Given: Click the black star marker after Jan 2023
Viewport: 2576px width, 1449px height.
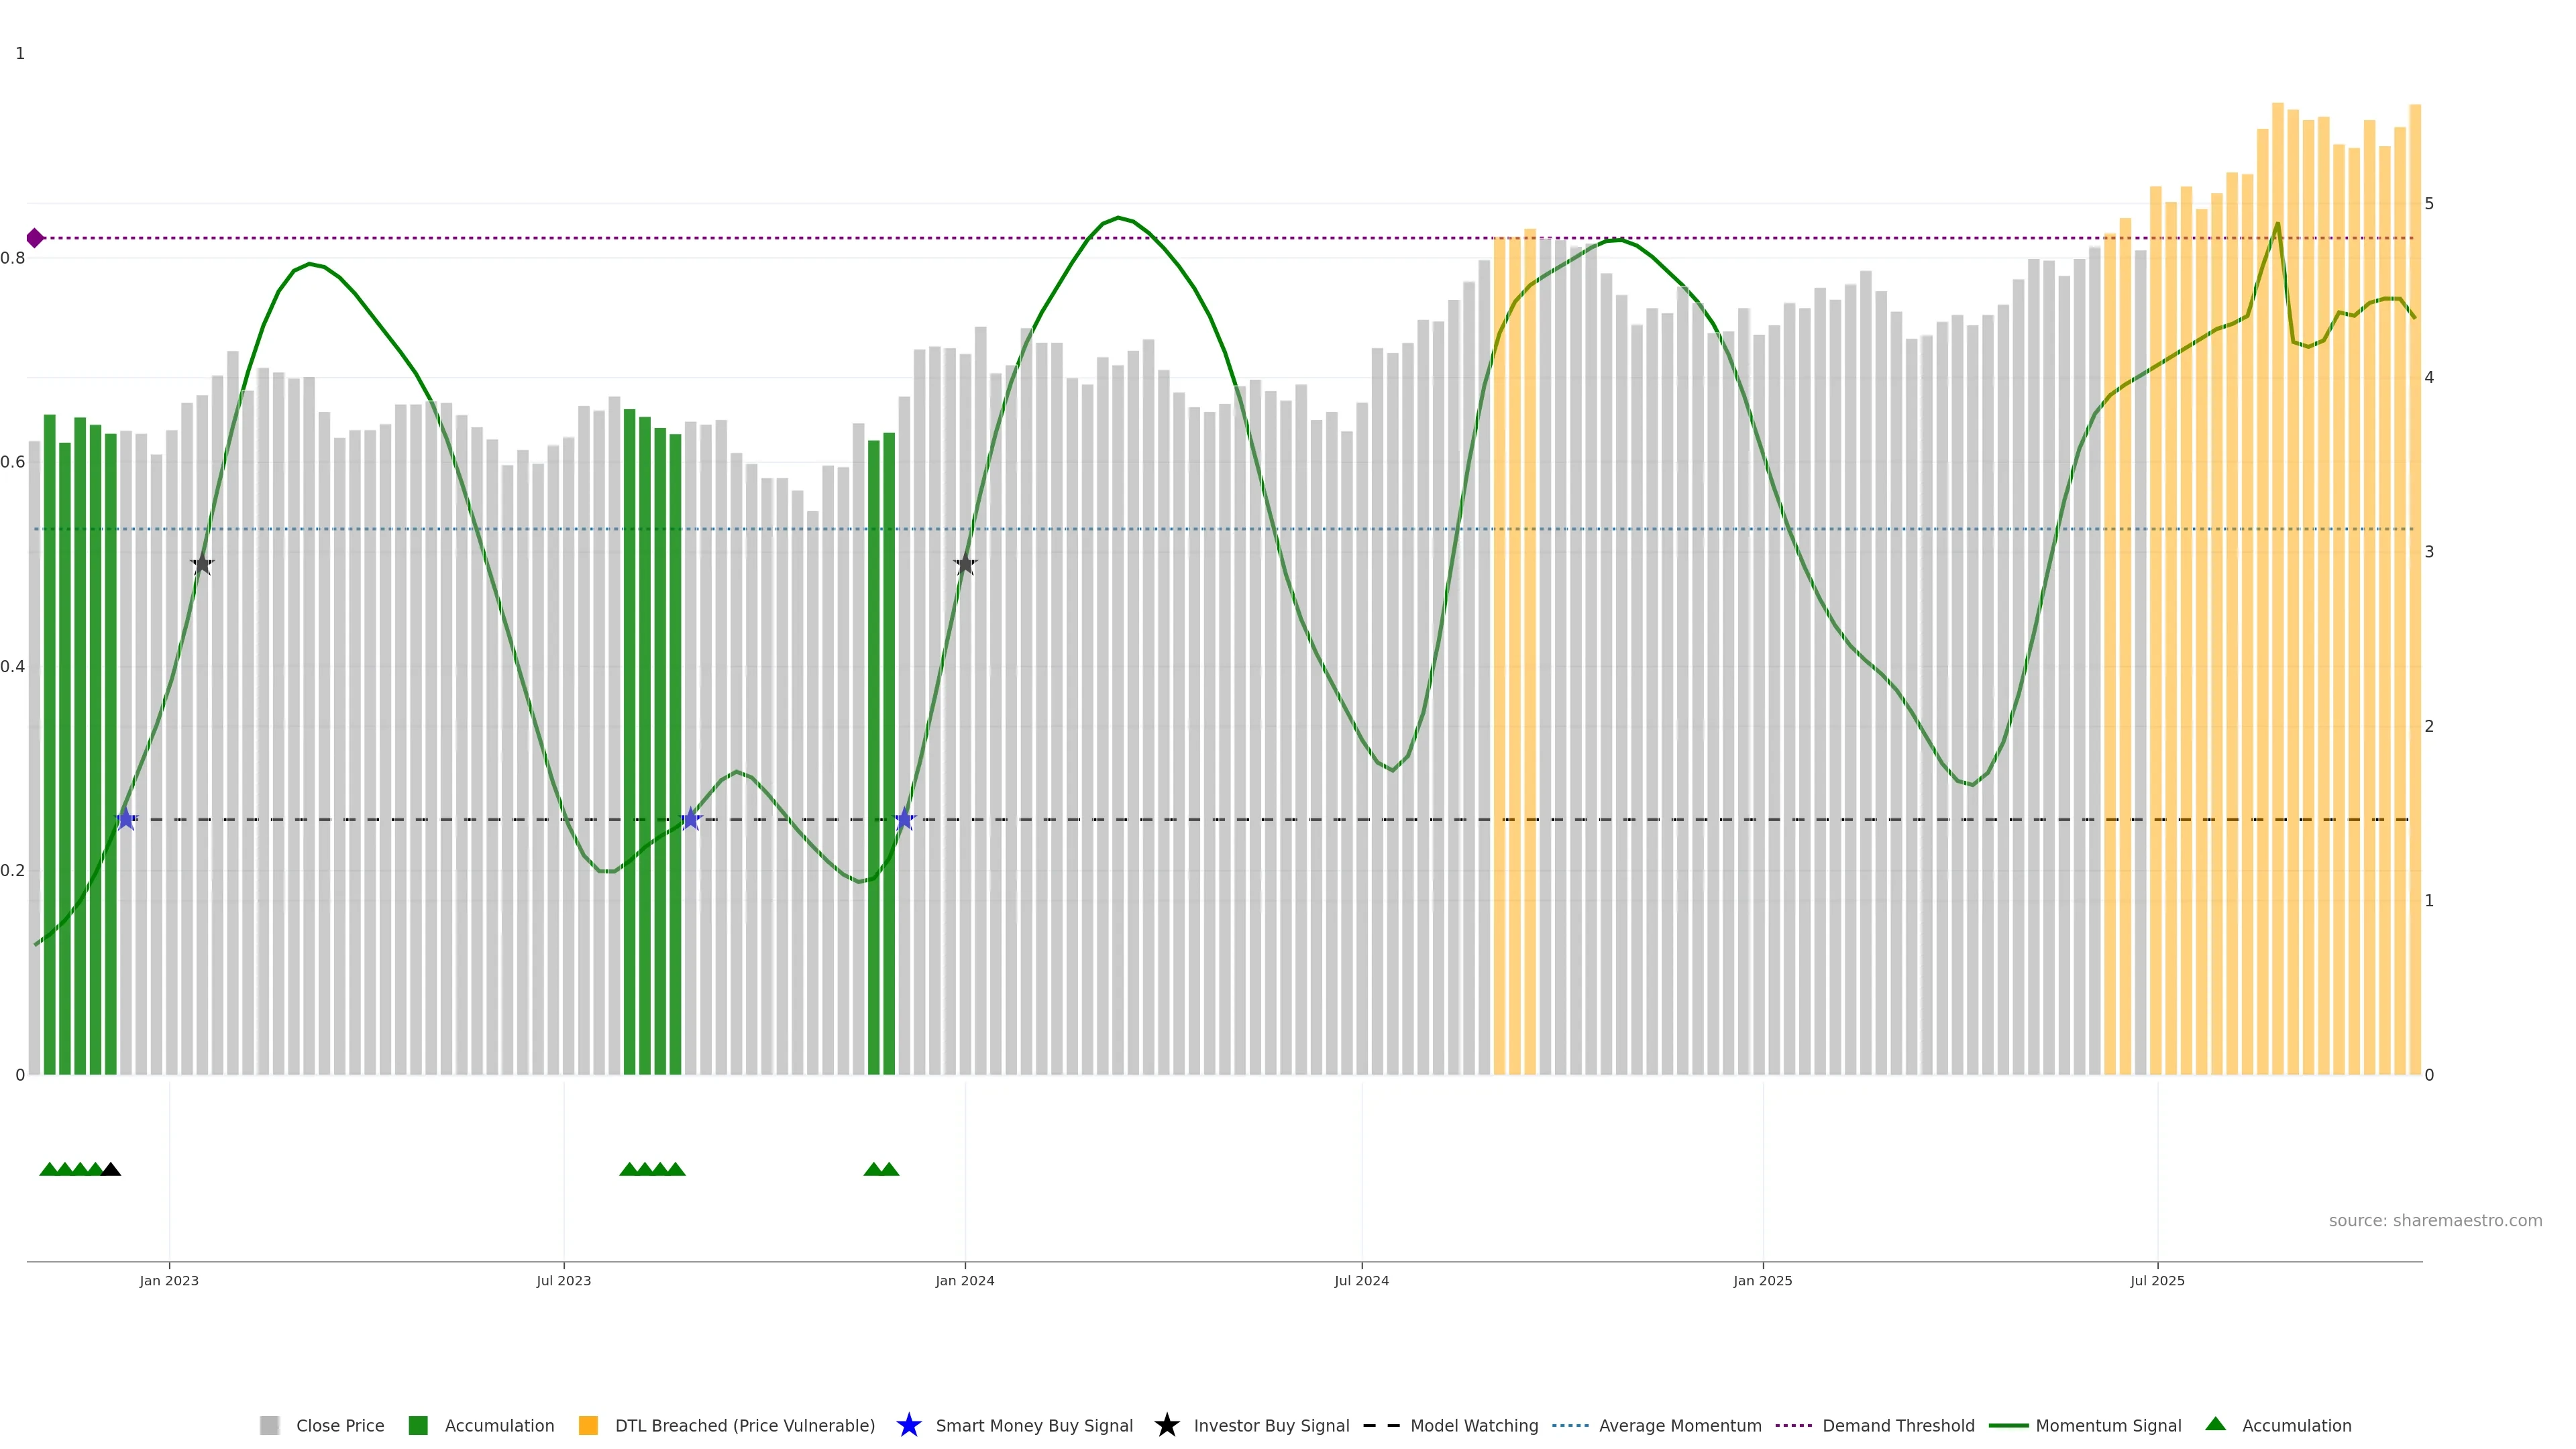Looking at the screenshot, I should click(202, 565).
